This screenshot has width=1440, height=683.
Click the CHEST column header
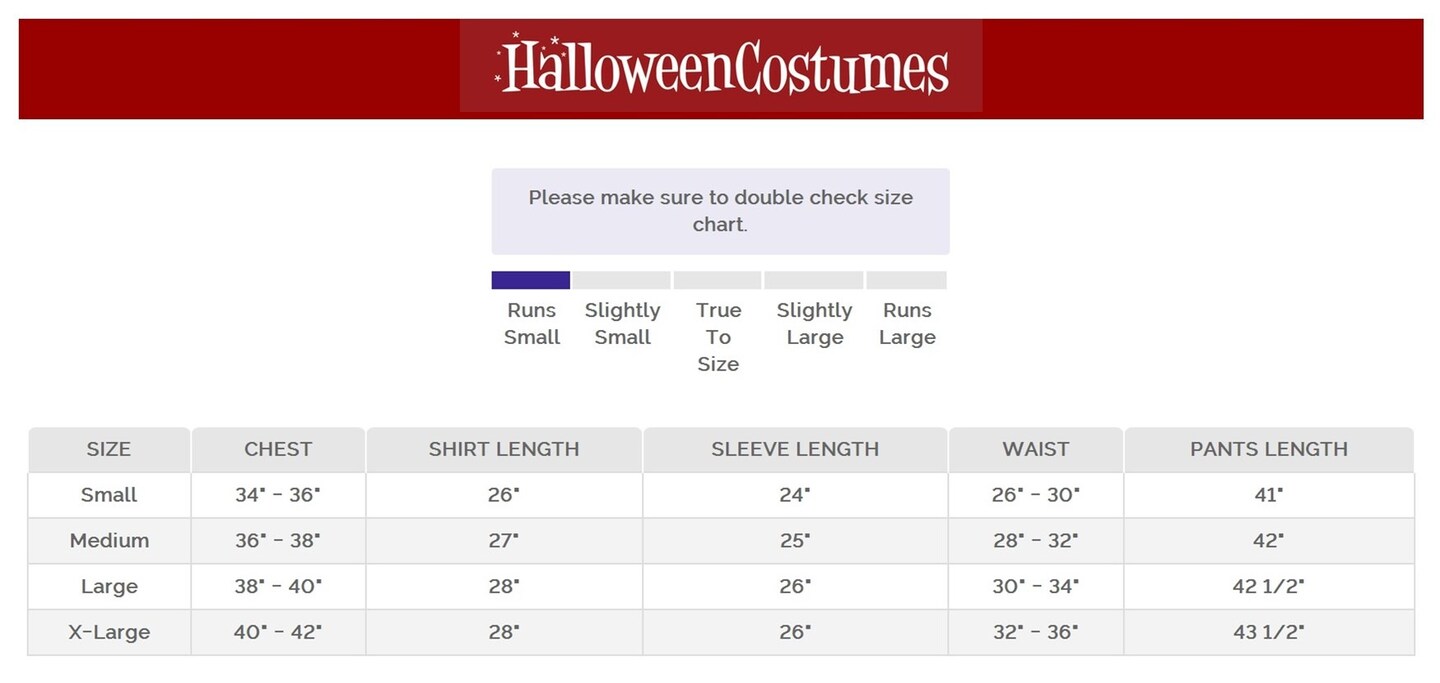pos(278,449)
